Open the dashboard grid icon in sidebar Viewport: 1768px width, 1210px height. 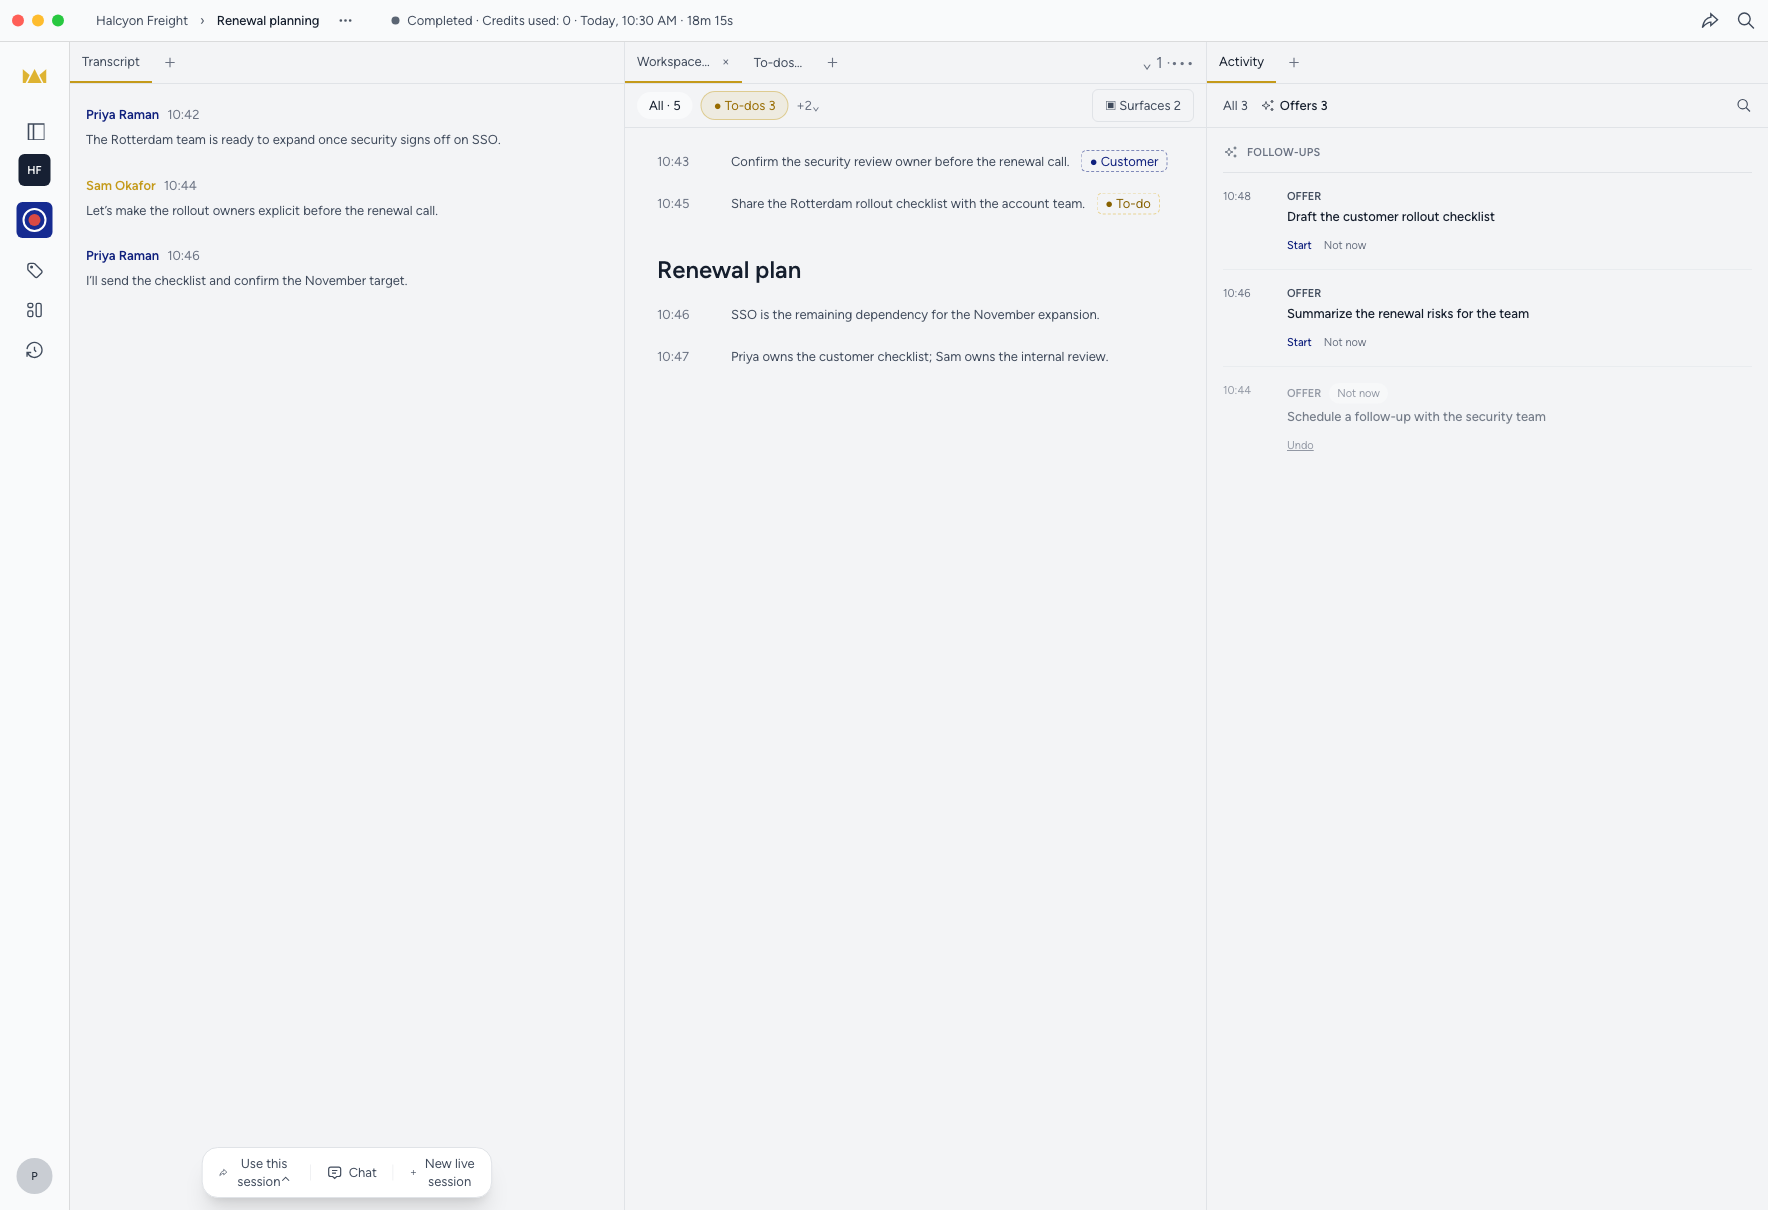coord(35,310)
